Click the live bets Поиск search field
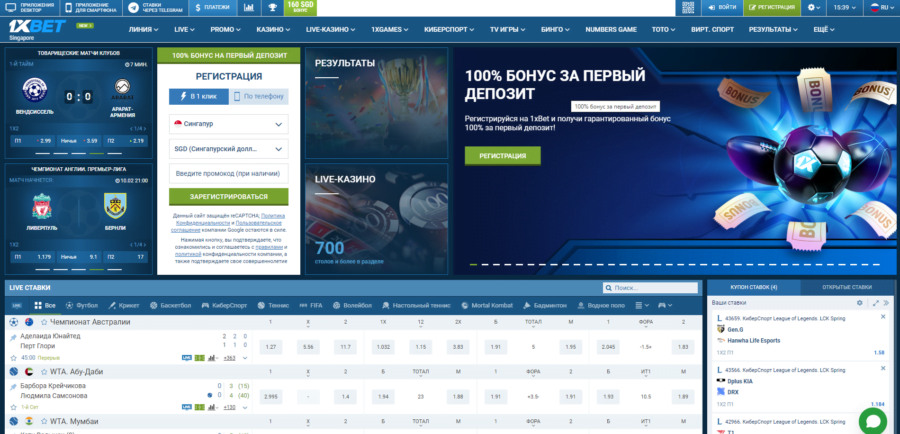 click(650, 288)
